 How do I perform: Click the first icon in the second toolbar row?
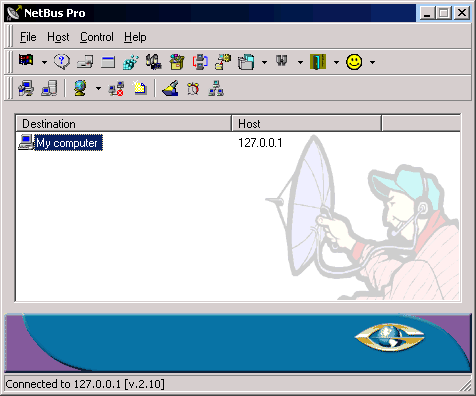point(26,88)
